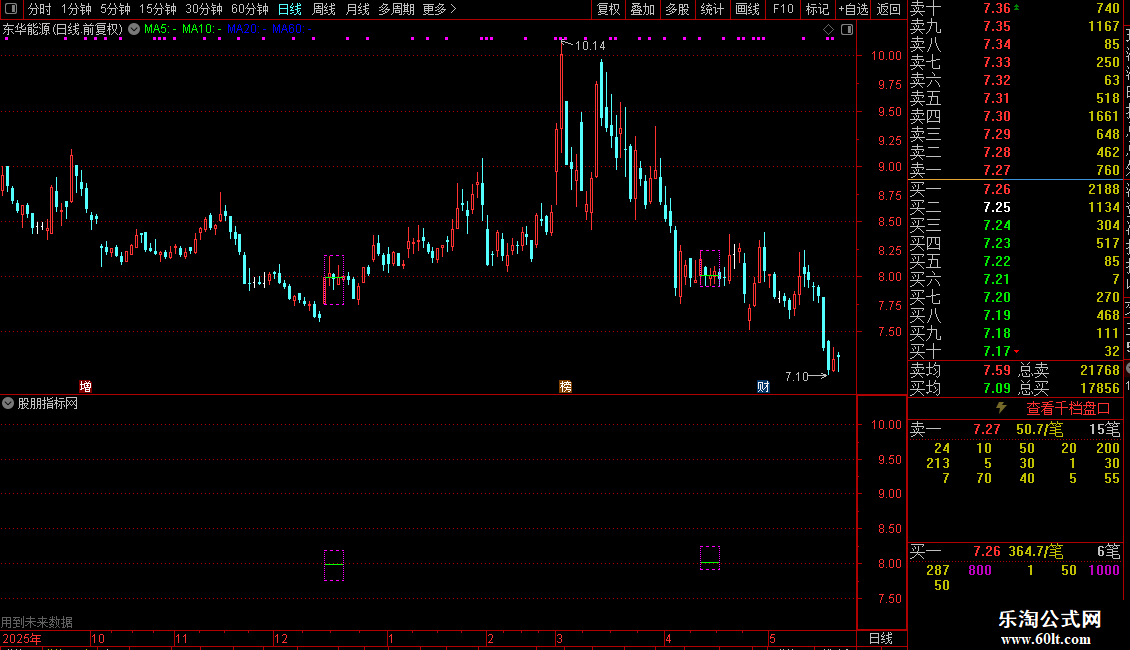Click the MA60 indicator label

click(x=291, y=30)
